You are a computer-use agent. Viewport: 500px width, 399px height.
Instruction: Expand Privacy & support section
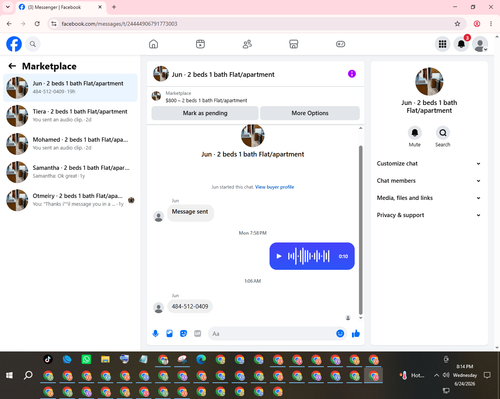429,215
